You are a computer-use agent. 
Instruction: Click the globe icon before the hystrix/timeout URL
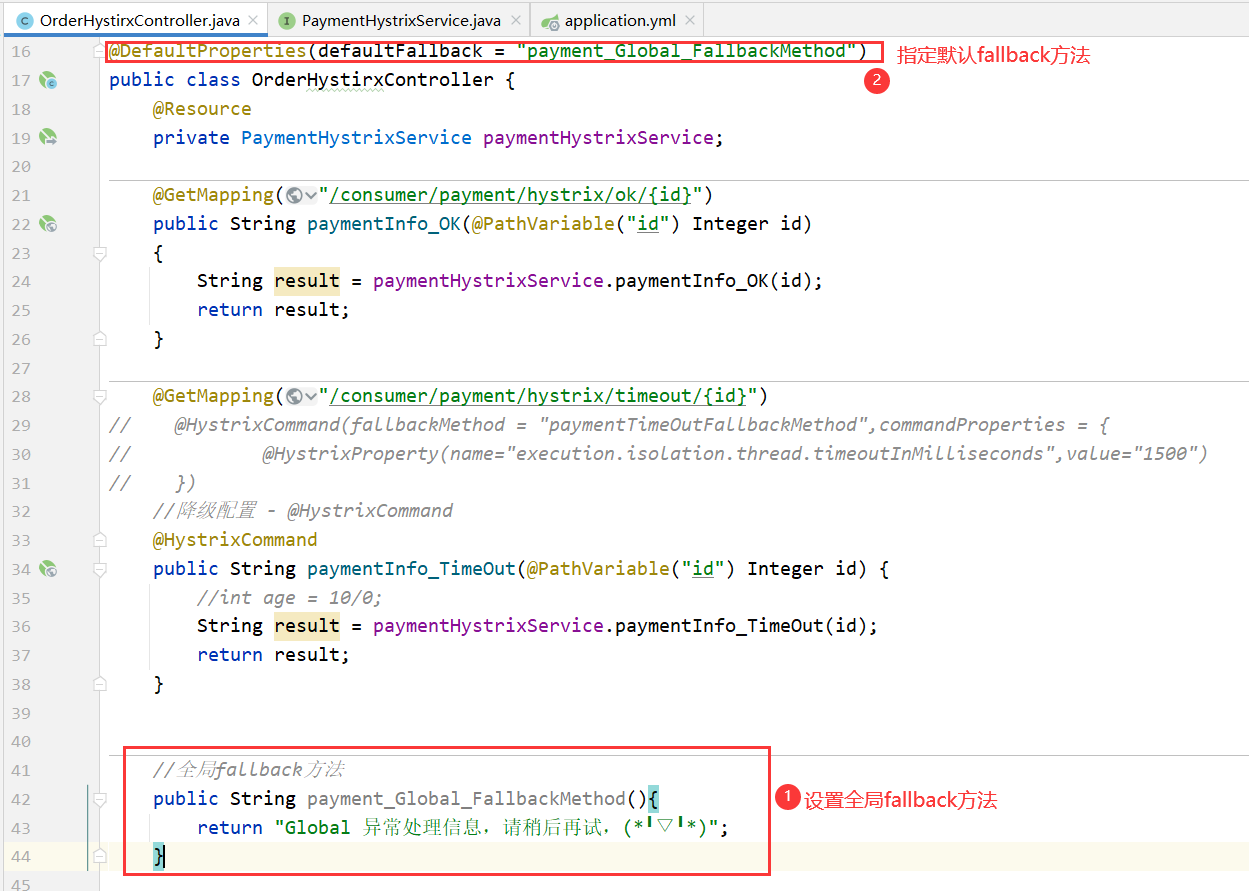click(x=294, y=396)
